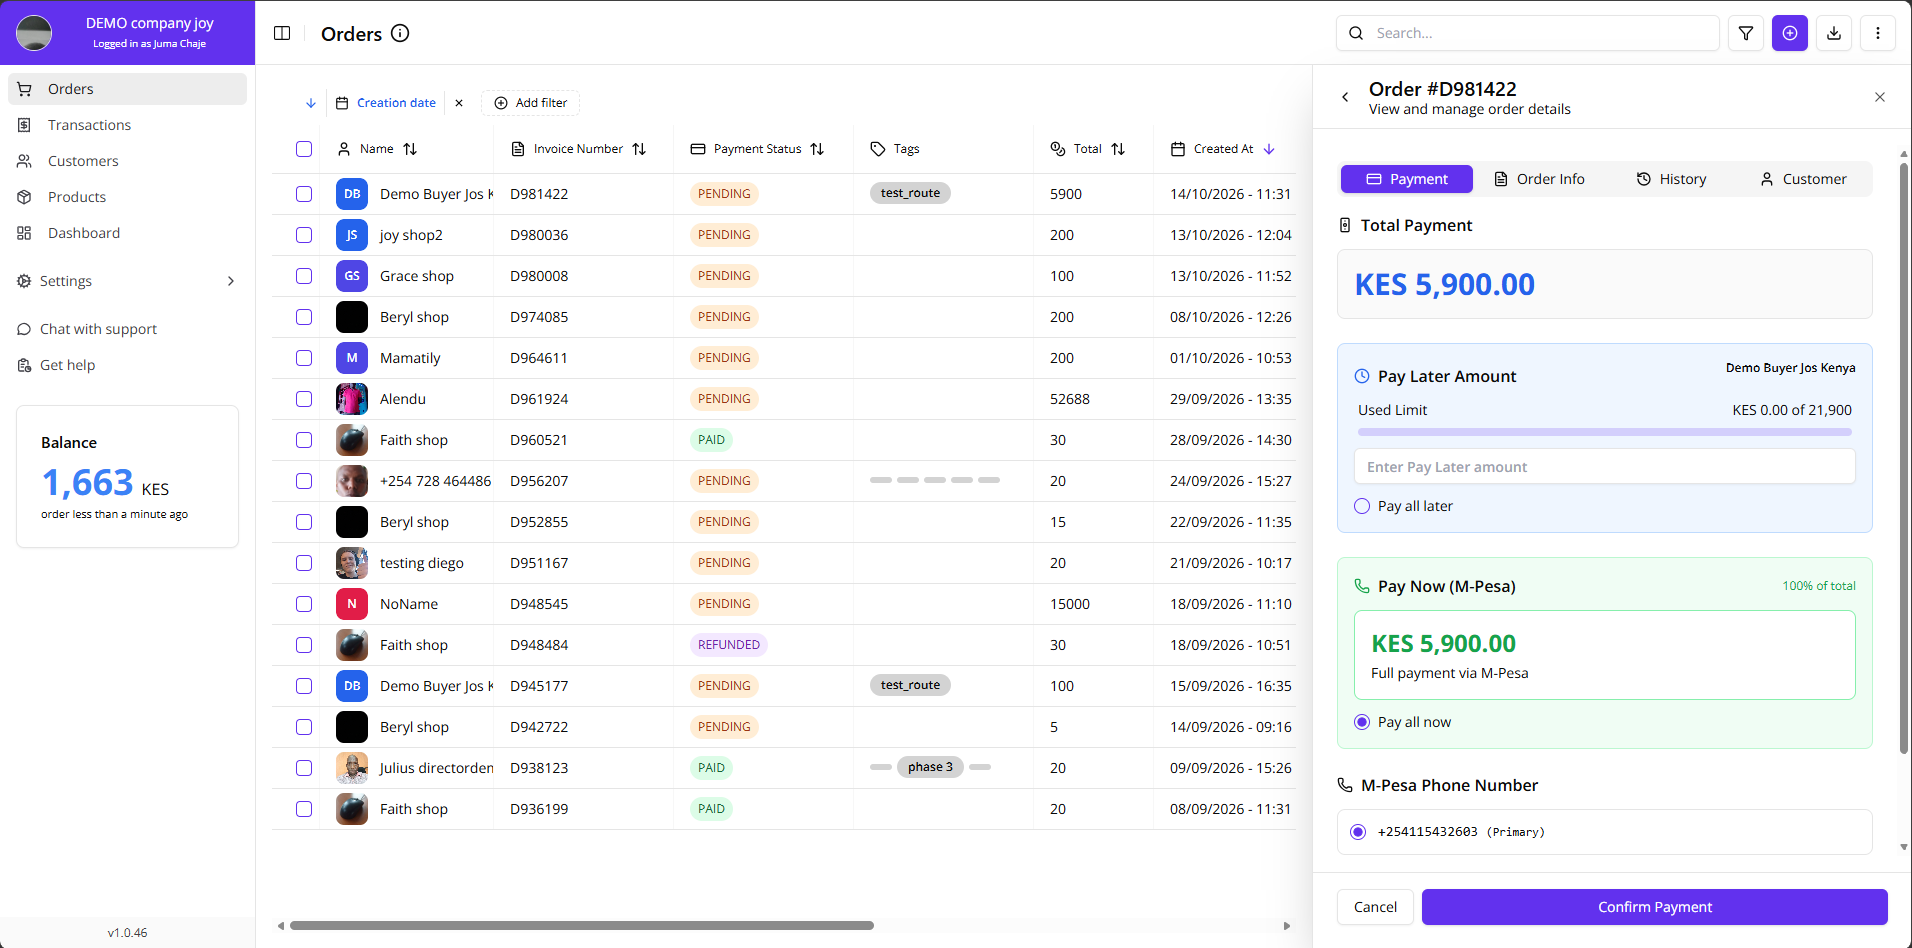
Task: Click the Confirm Payment button
Action: [x=1655, y=907]
